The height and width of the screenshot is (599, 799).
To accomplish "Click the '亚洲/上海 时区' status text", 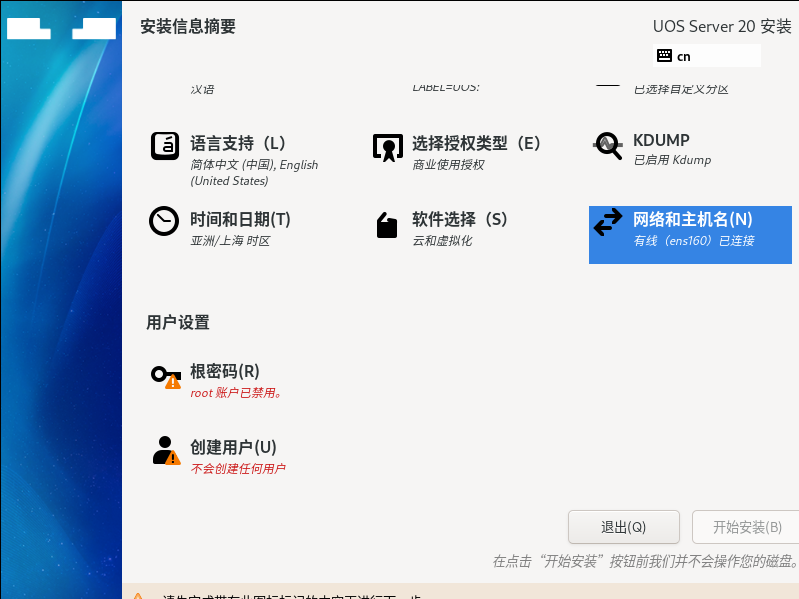I will (230, 241).
